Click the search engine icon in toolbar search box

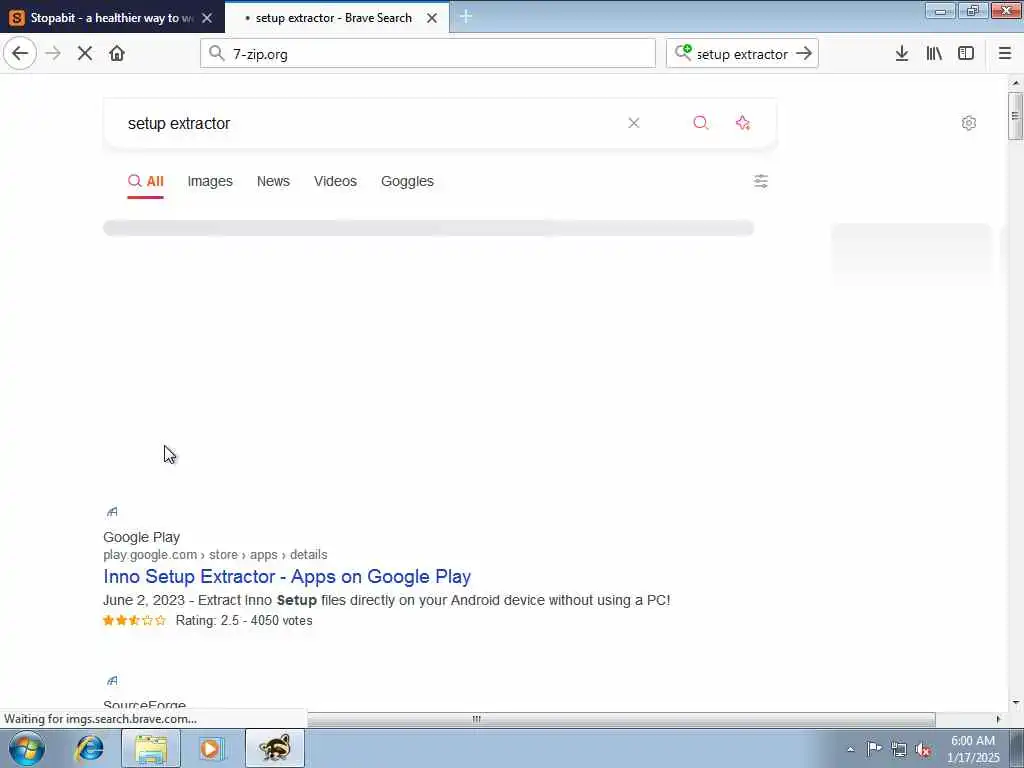683,52
